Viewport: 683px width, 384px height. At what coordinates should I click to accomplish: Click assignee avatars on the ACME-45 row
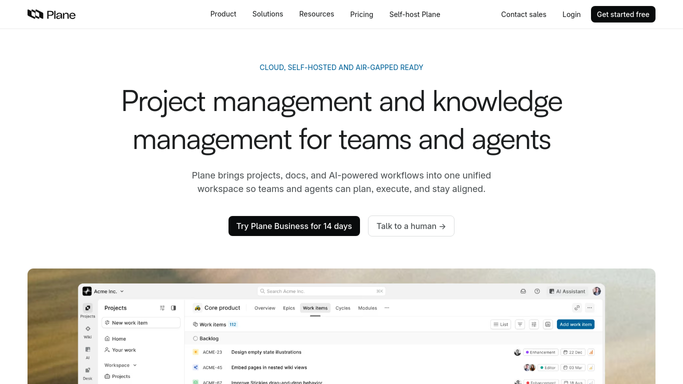click(x=529, y=367)
